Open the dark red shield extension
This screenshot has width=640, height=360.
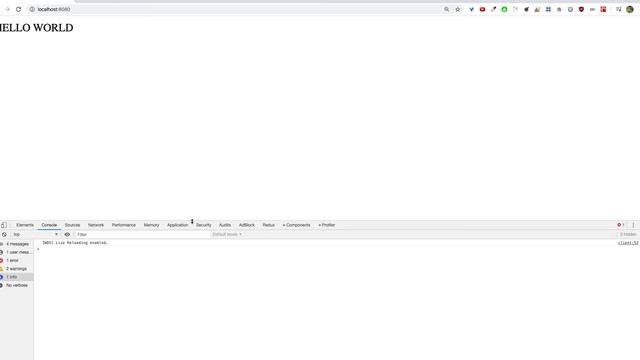(581, 9)
